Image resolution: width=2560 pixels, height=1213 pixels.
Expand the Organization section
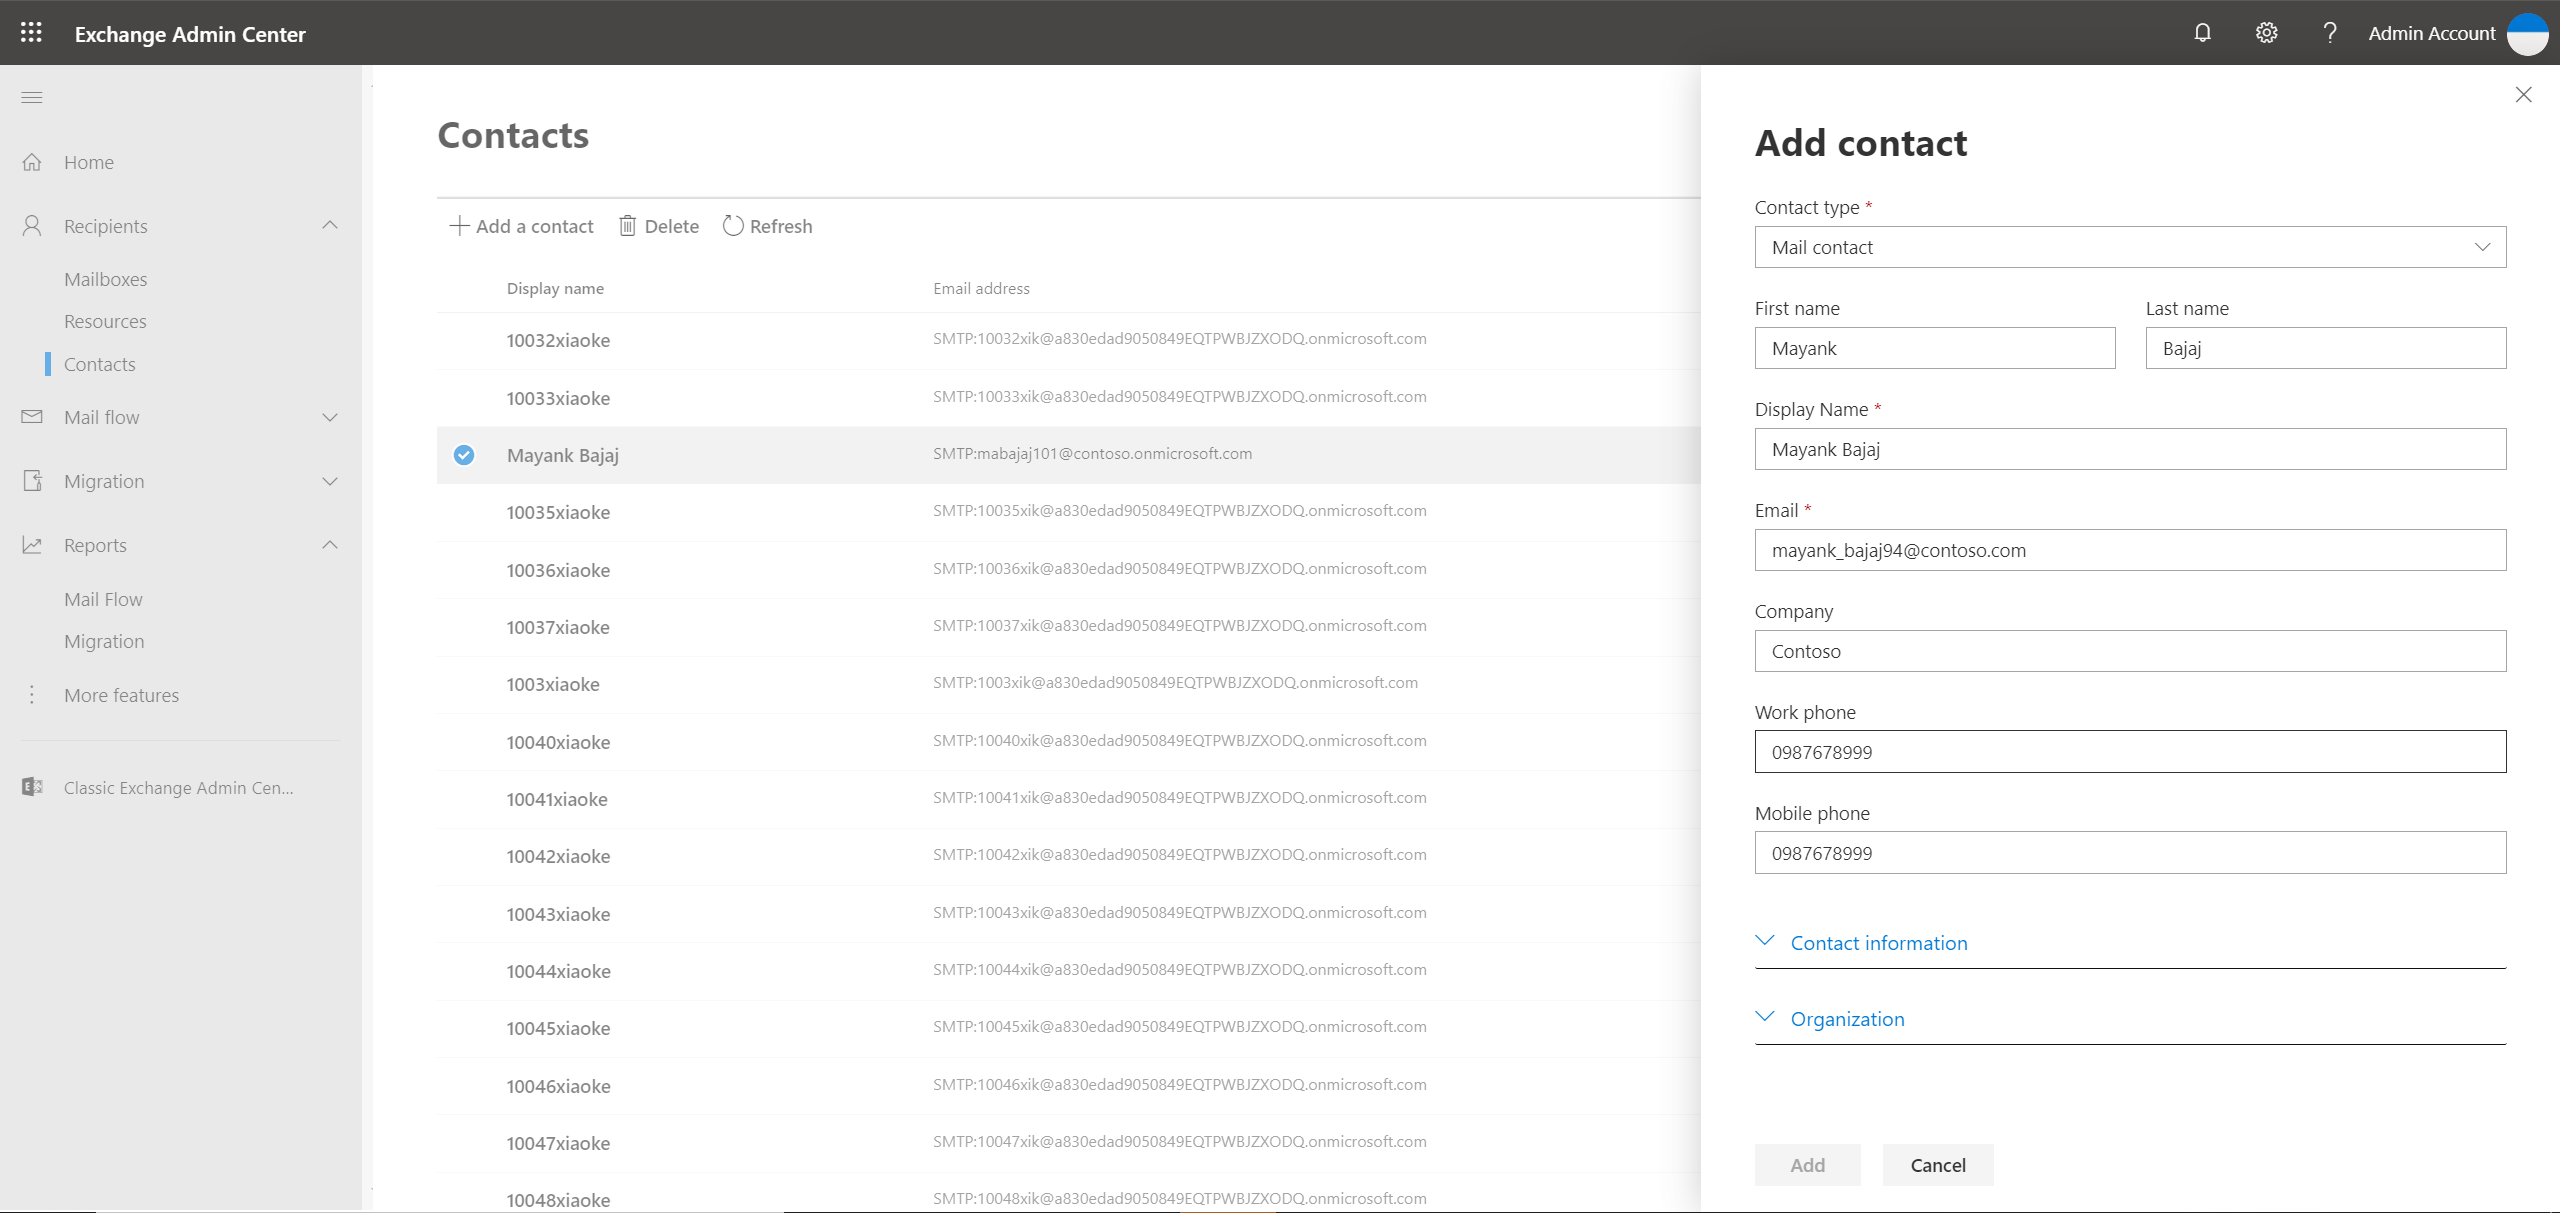(1847, 1017)
